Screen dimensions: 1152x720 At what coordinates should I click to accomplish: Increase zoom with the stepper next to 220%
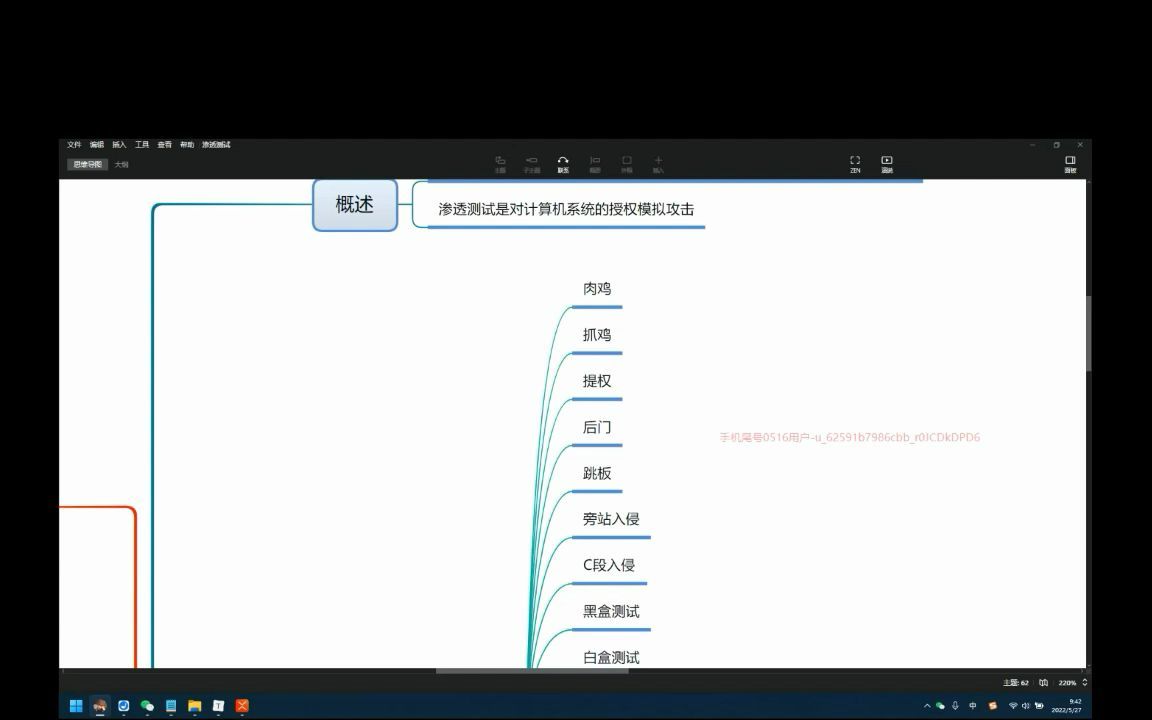coord(1085,679)
